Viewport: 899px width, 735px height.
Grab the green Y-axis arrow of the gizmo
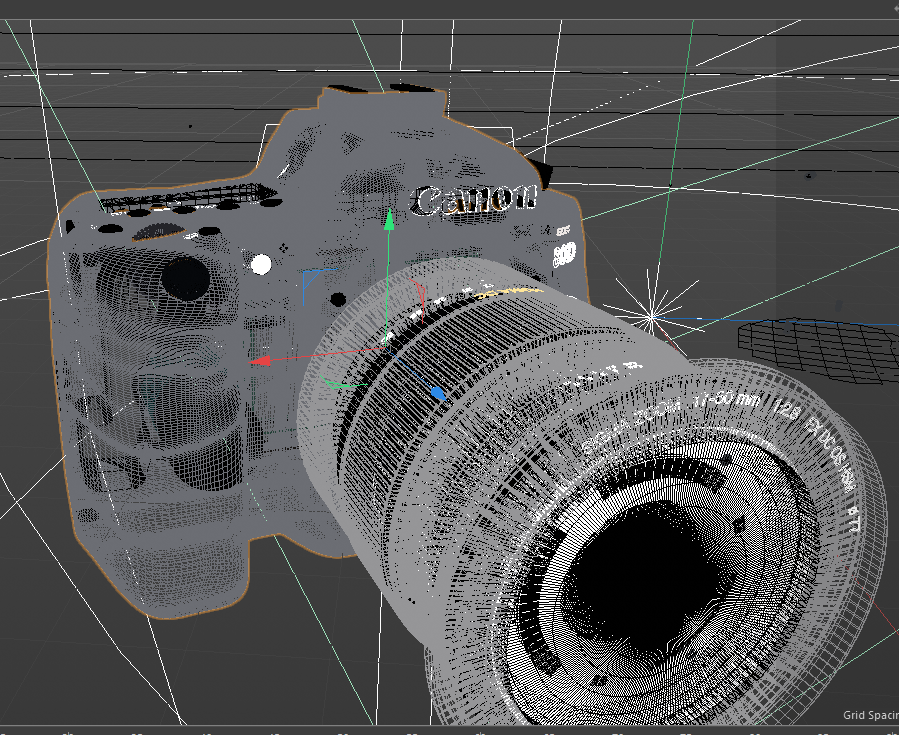pos(389,220)
